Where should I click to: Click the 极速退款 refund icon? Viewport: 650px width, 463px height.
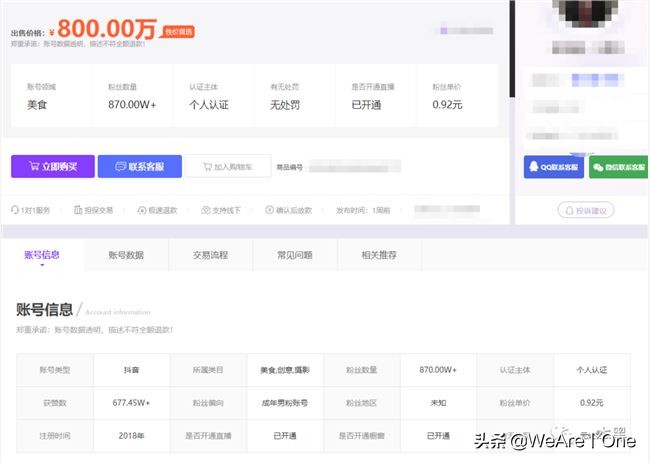[142, 210]
